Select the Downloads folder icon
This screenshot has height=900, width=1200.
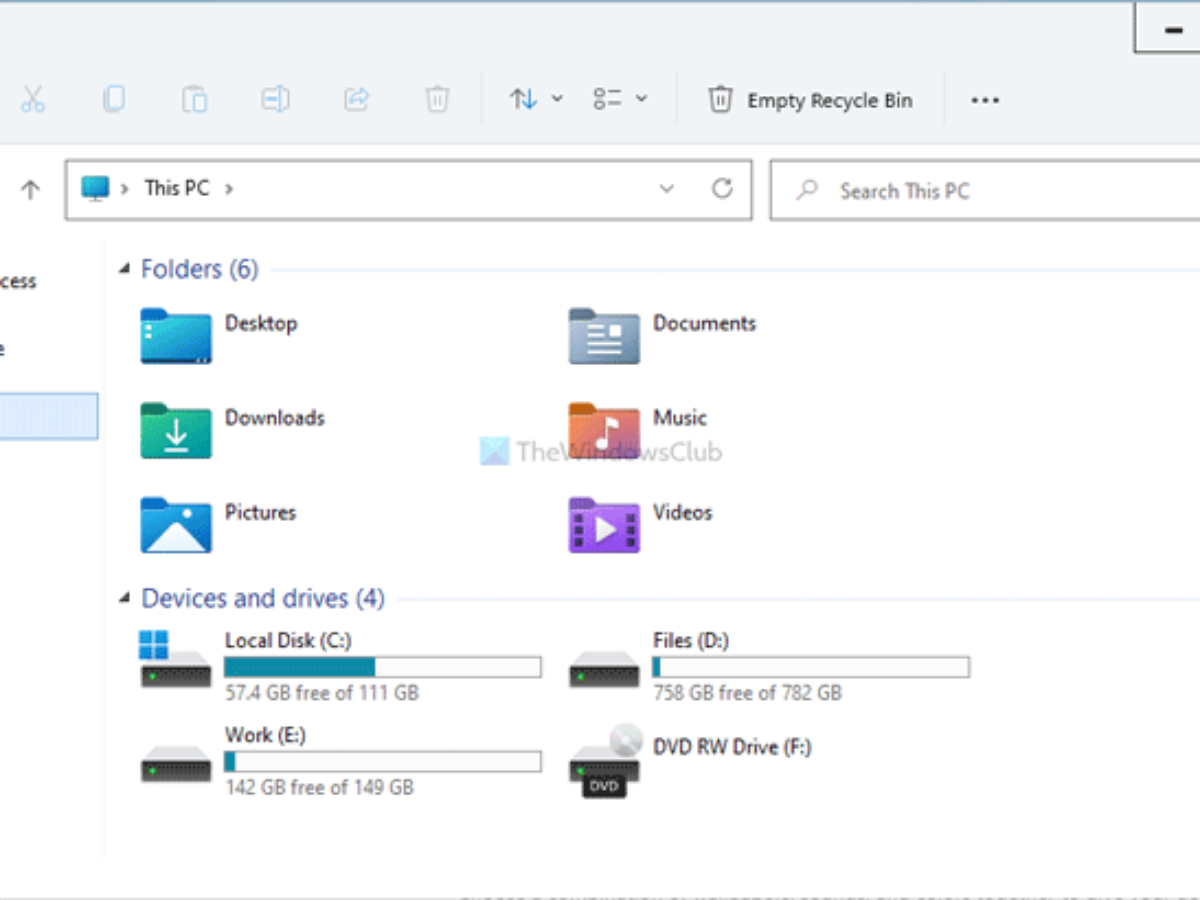[176, 430]
